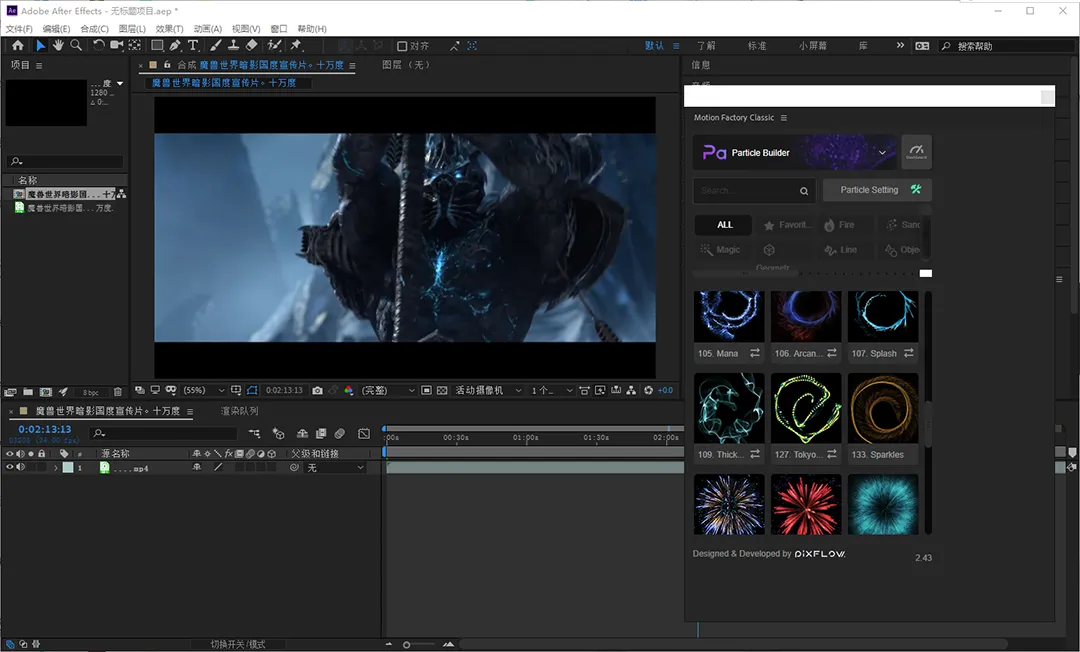1080x652 pixels.
Task: Hide video of the mp4 layer
Action: 10,468
